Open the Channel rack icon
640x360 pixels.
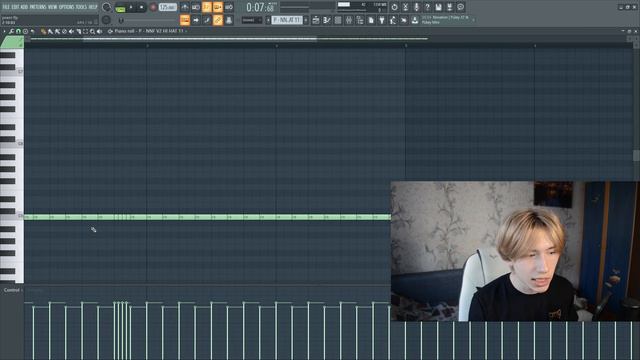338,20
